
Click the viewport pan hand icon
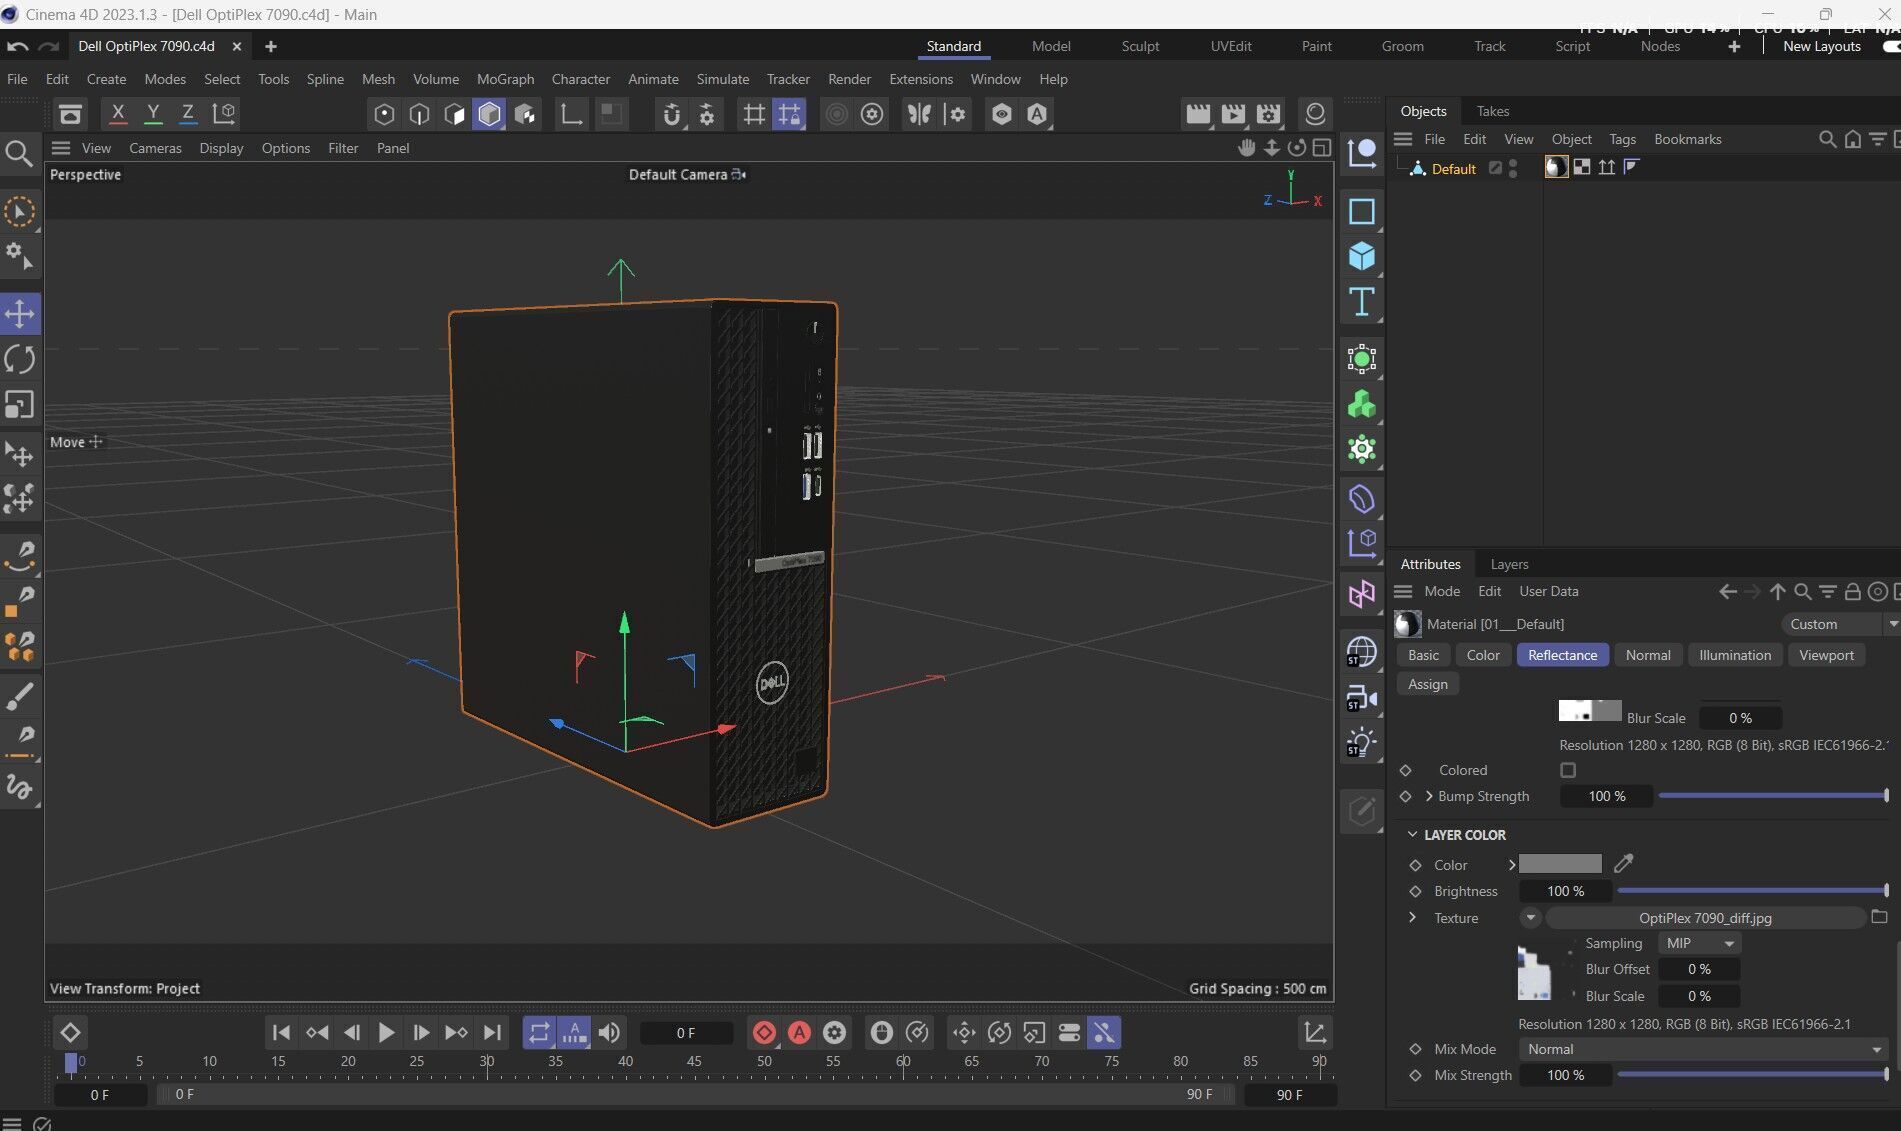tap(1246, 148)
